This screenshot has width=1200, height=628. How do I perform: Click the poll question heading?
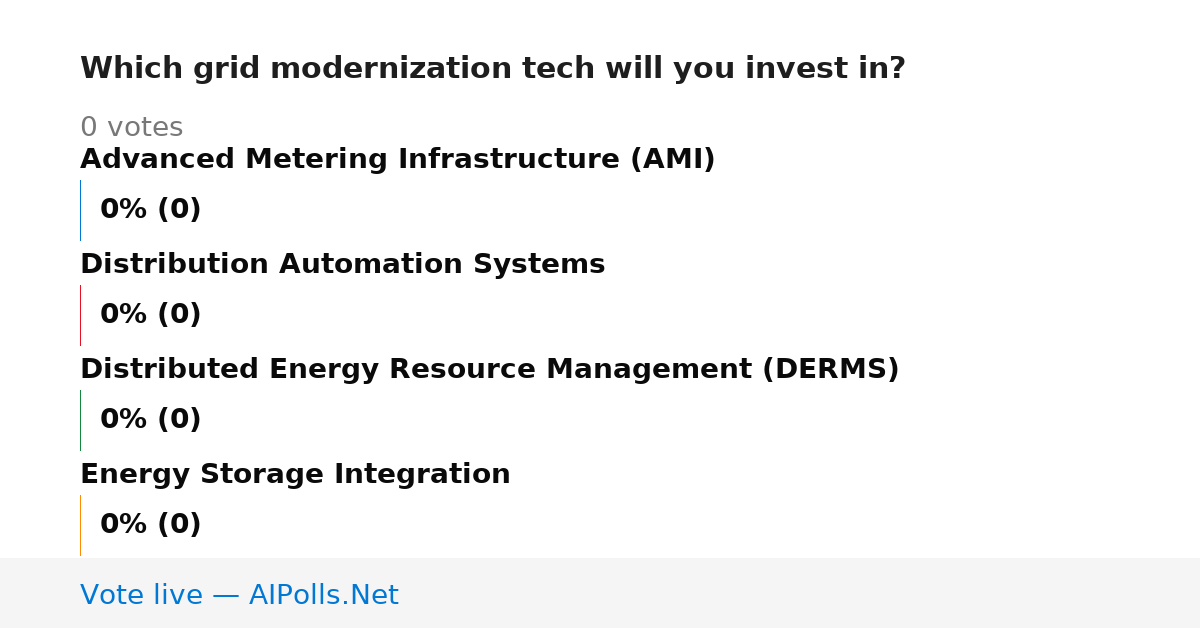[x=492, y=69]
